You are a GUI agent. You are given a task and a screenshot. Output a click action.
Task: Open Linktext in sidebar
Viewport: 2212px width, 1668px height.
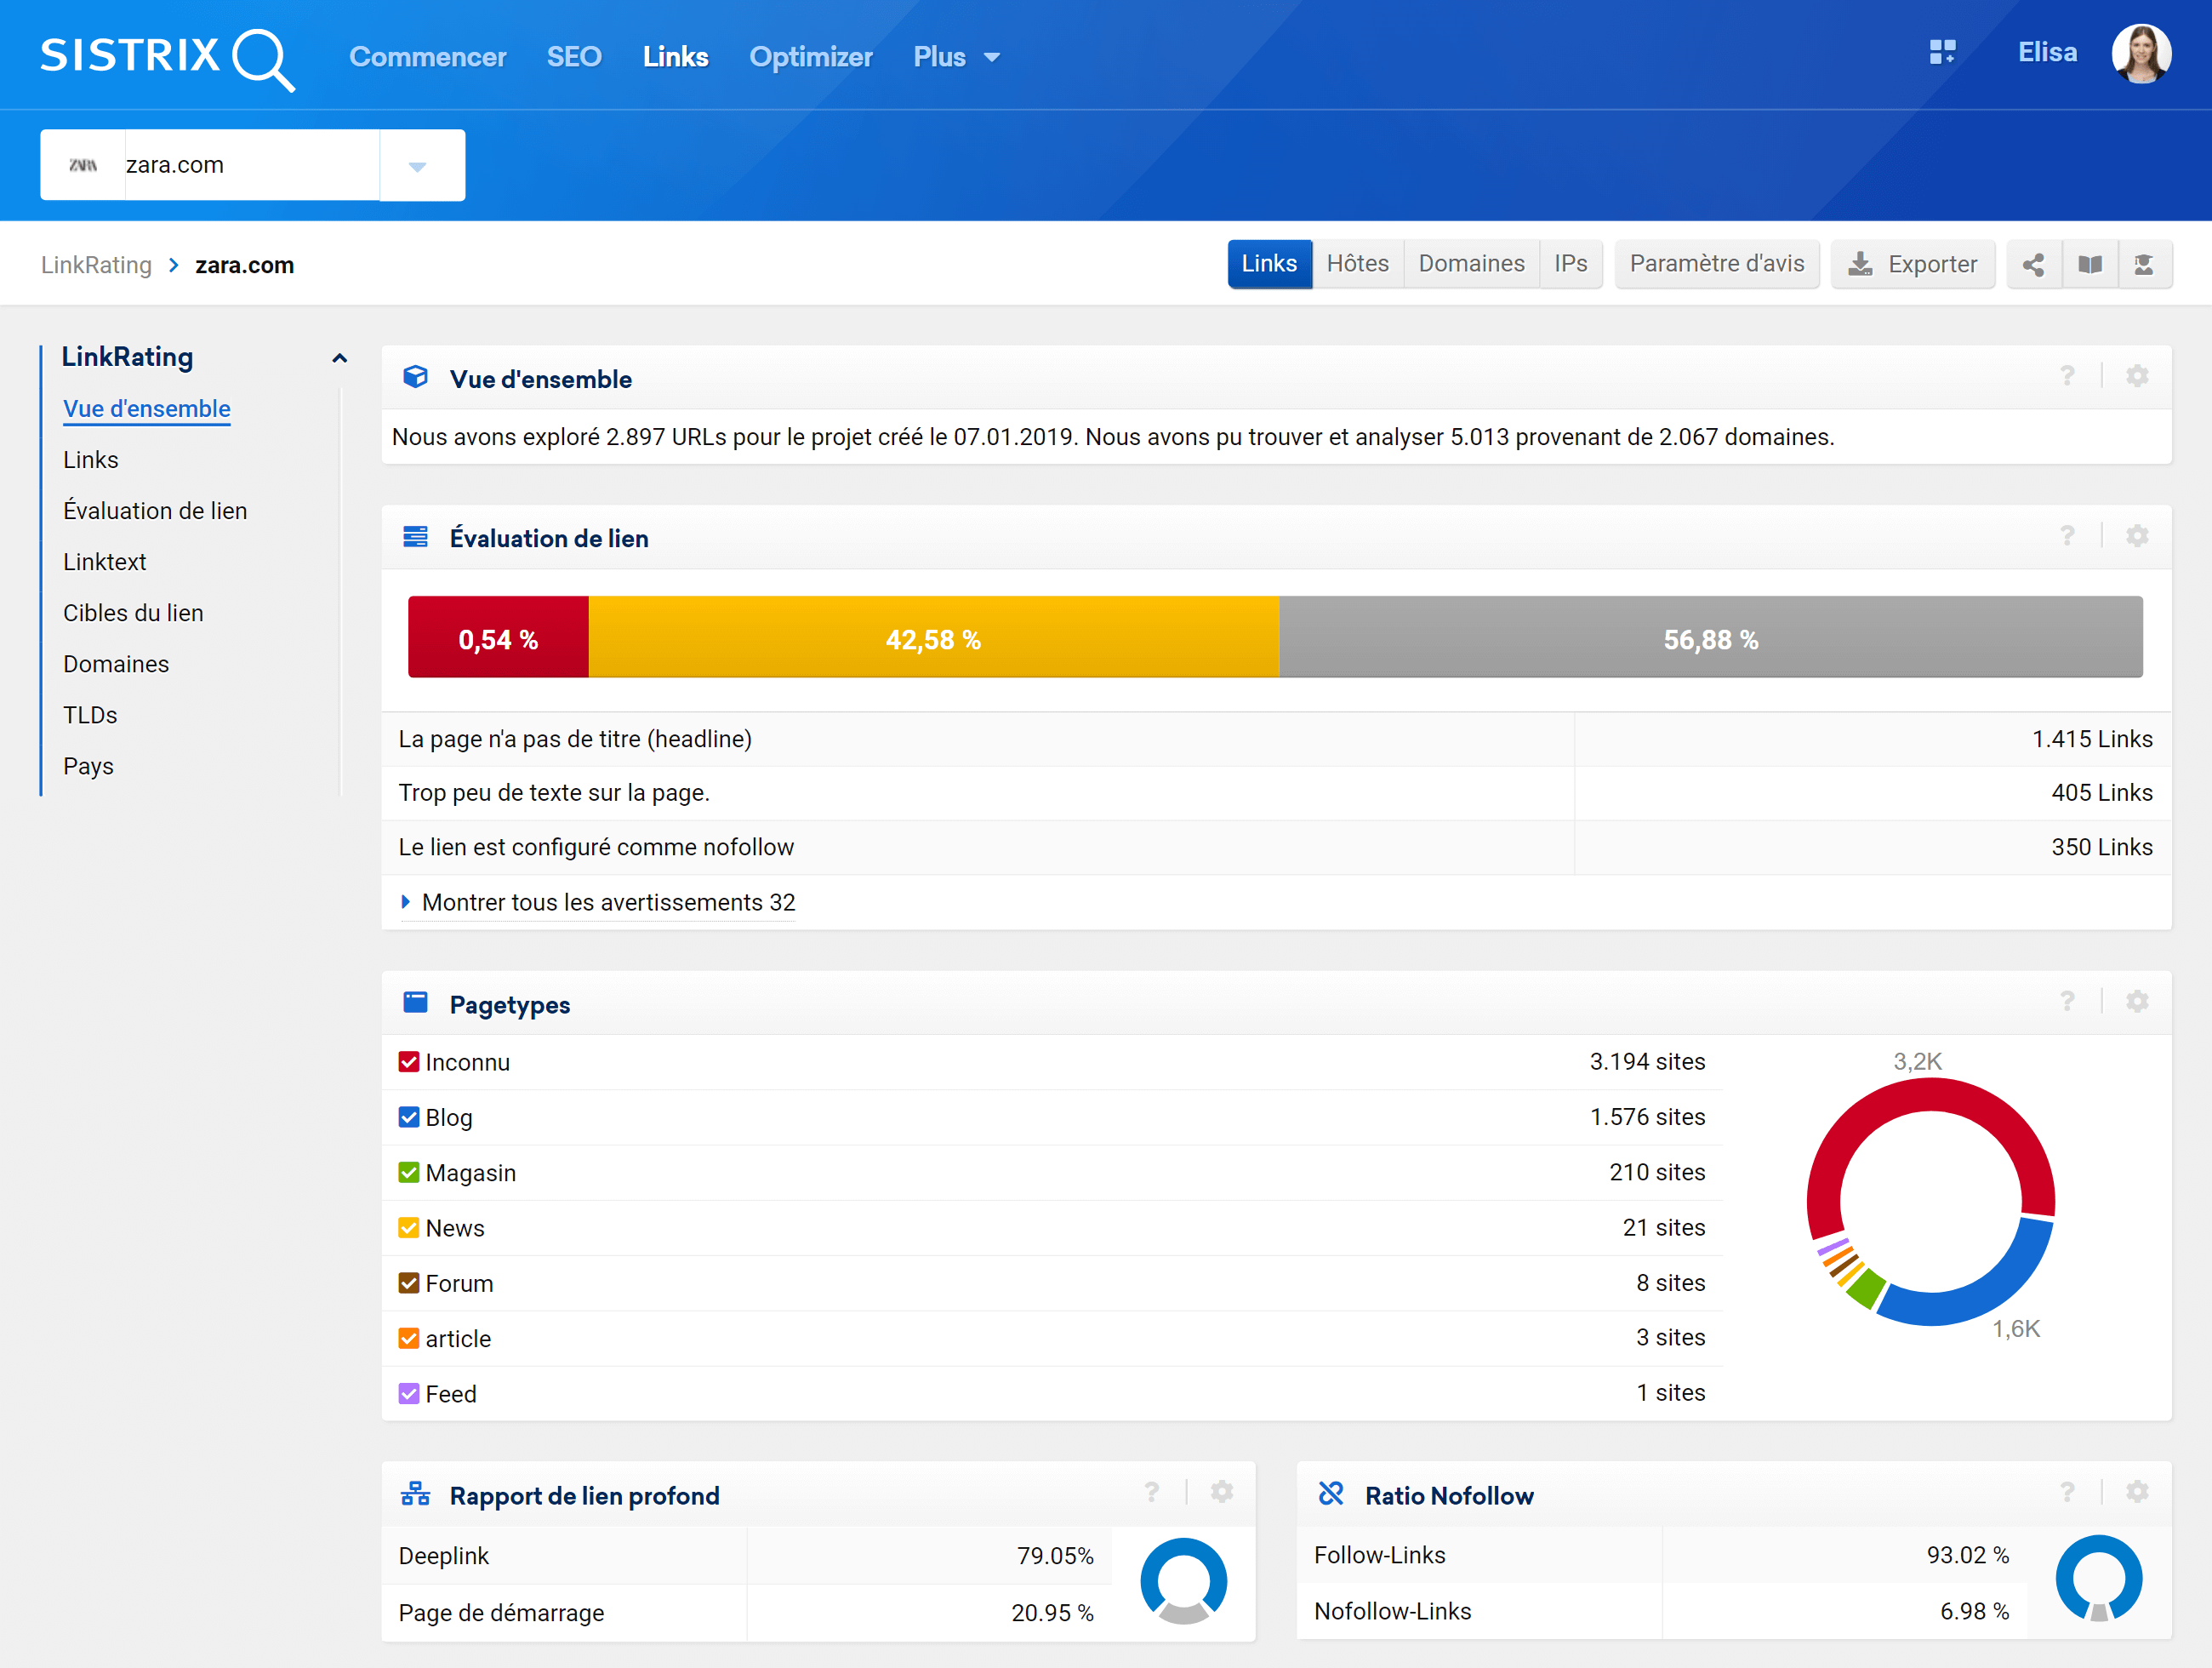(105, 562)
